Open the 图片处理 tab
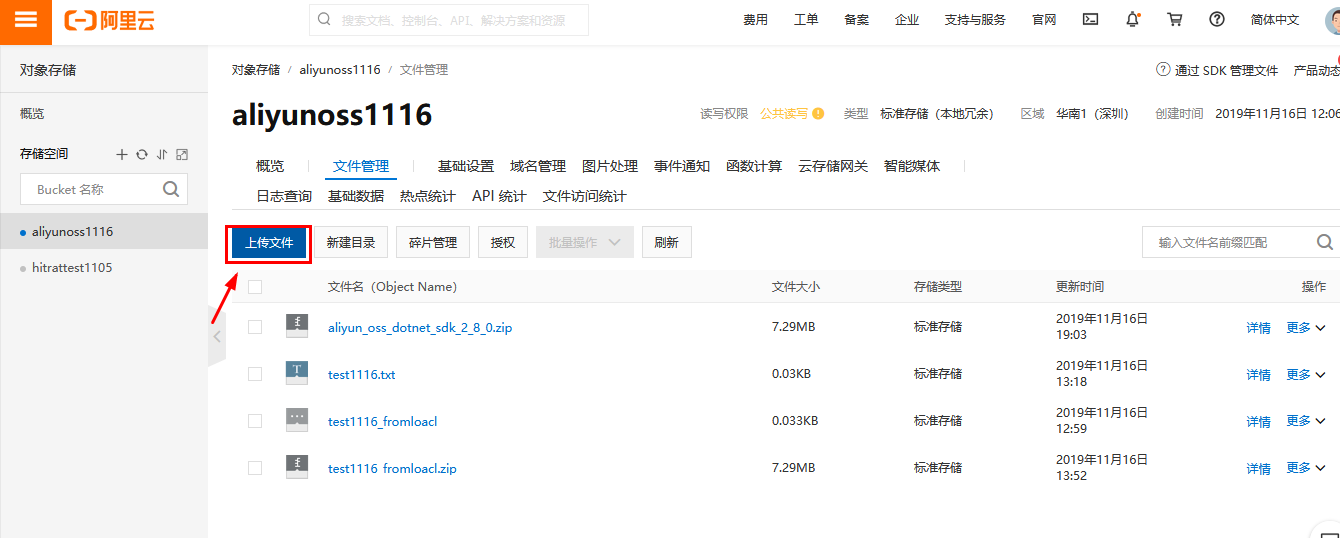 coord(610,166)
